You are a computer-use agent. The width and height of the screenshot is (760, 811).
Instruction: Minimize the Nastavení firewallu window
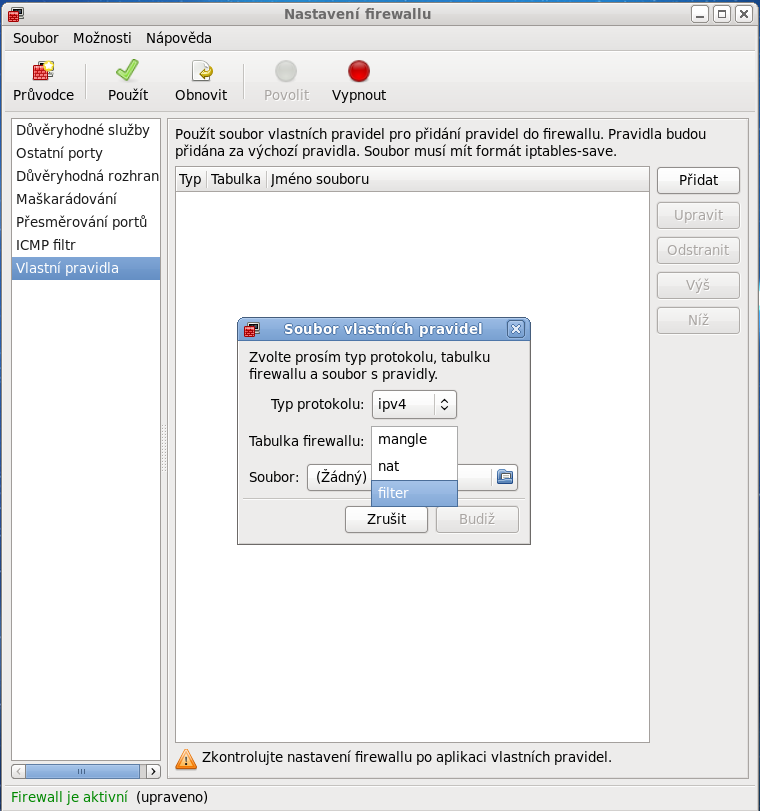pyautogui.click(x=699, y=14)
